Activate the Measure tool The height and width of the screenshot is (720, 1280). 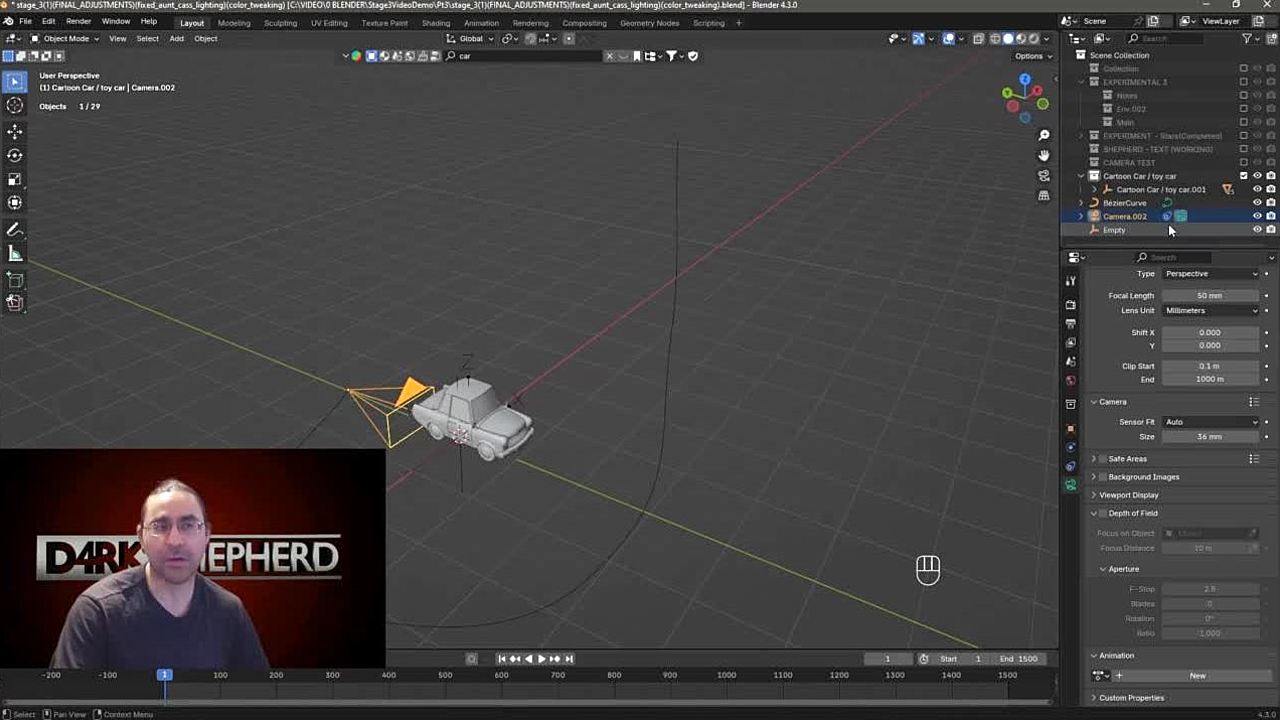[x=15, y=254]
